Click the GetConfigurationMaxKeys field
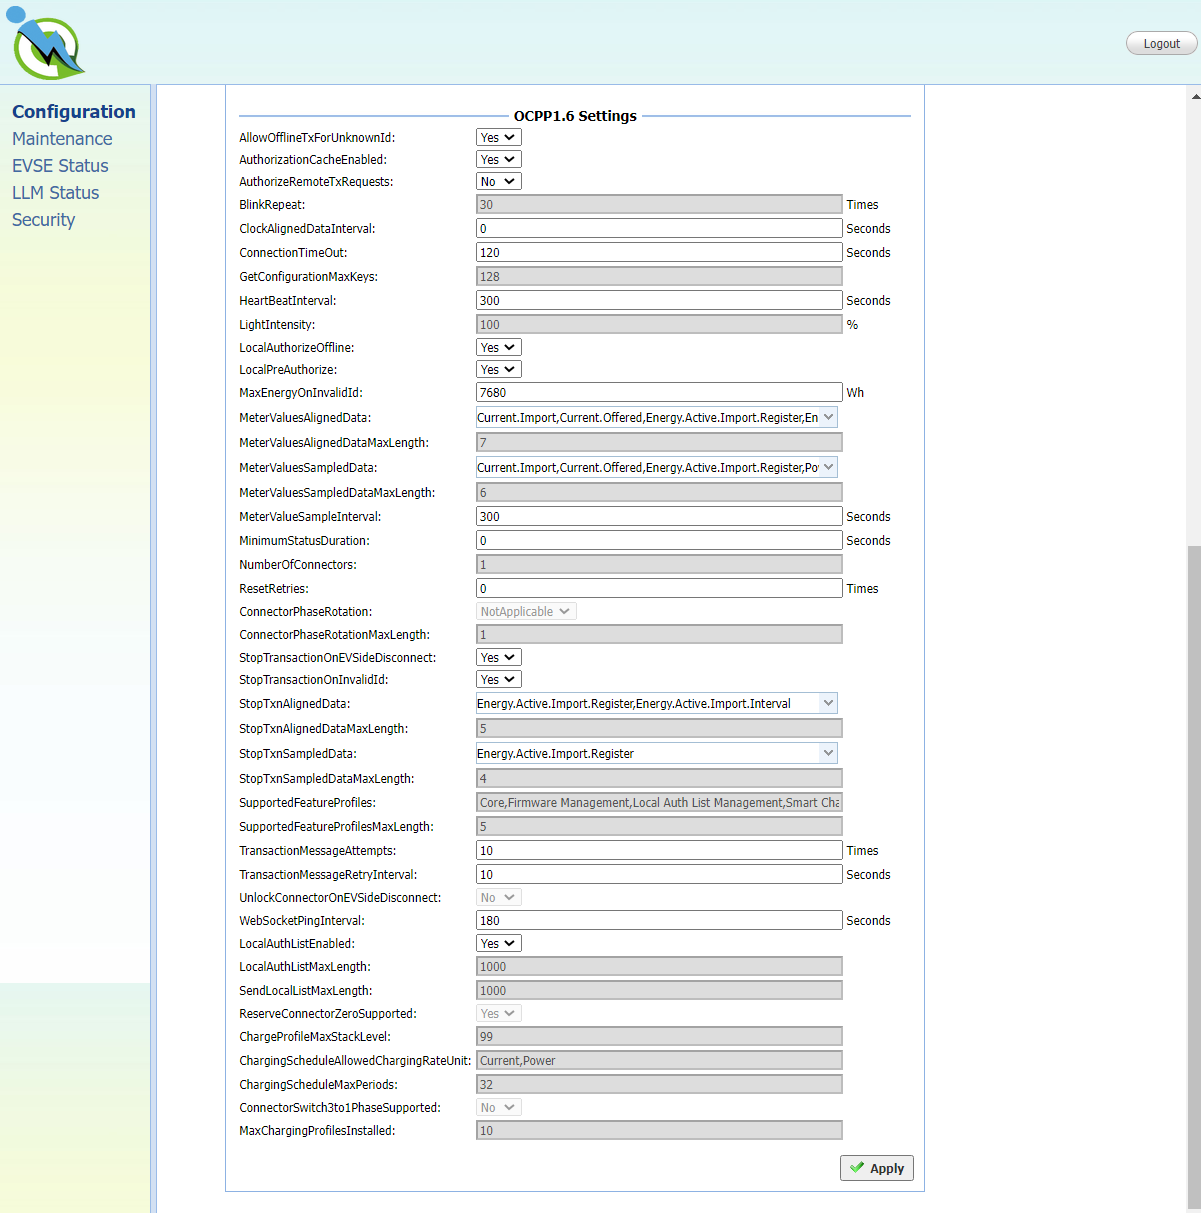1201x1213 pixels. 659,277
